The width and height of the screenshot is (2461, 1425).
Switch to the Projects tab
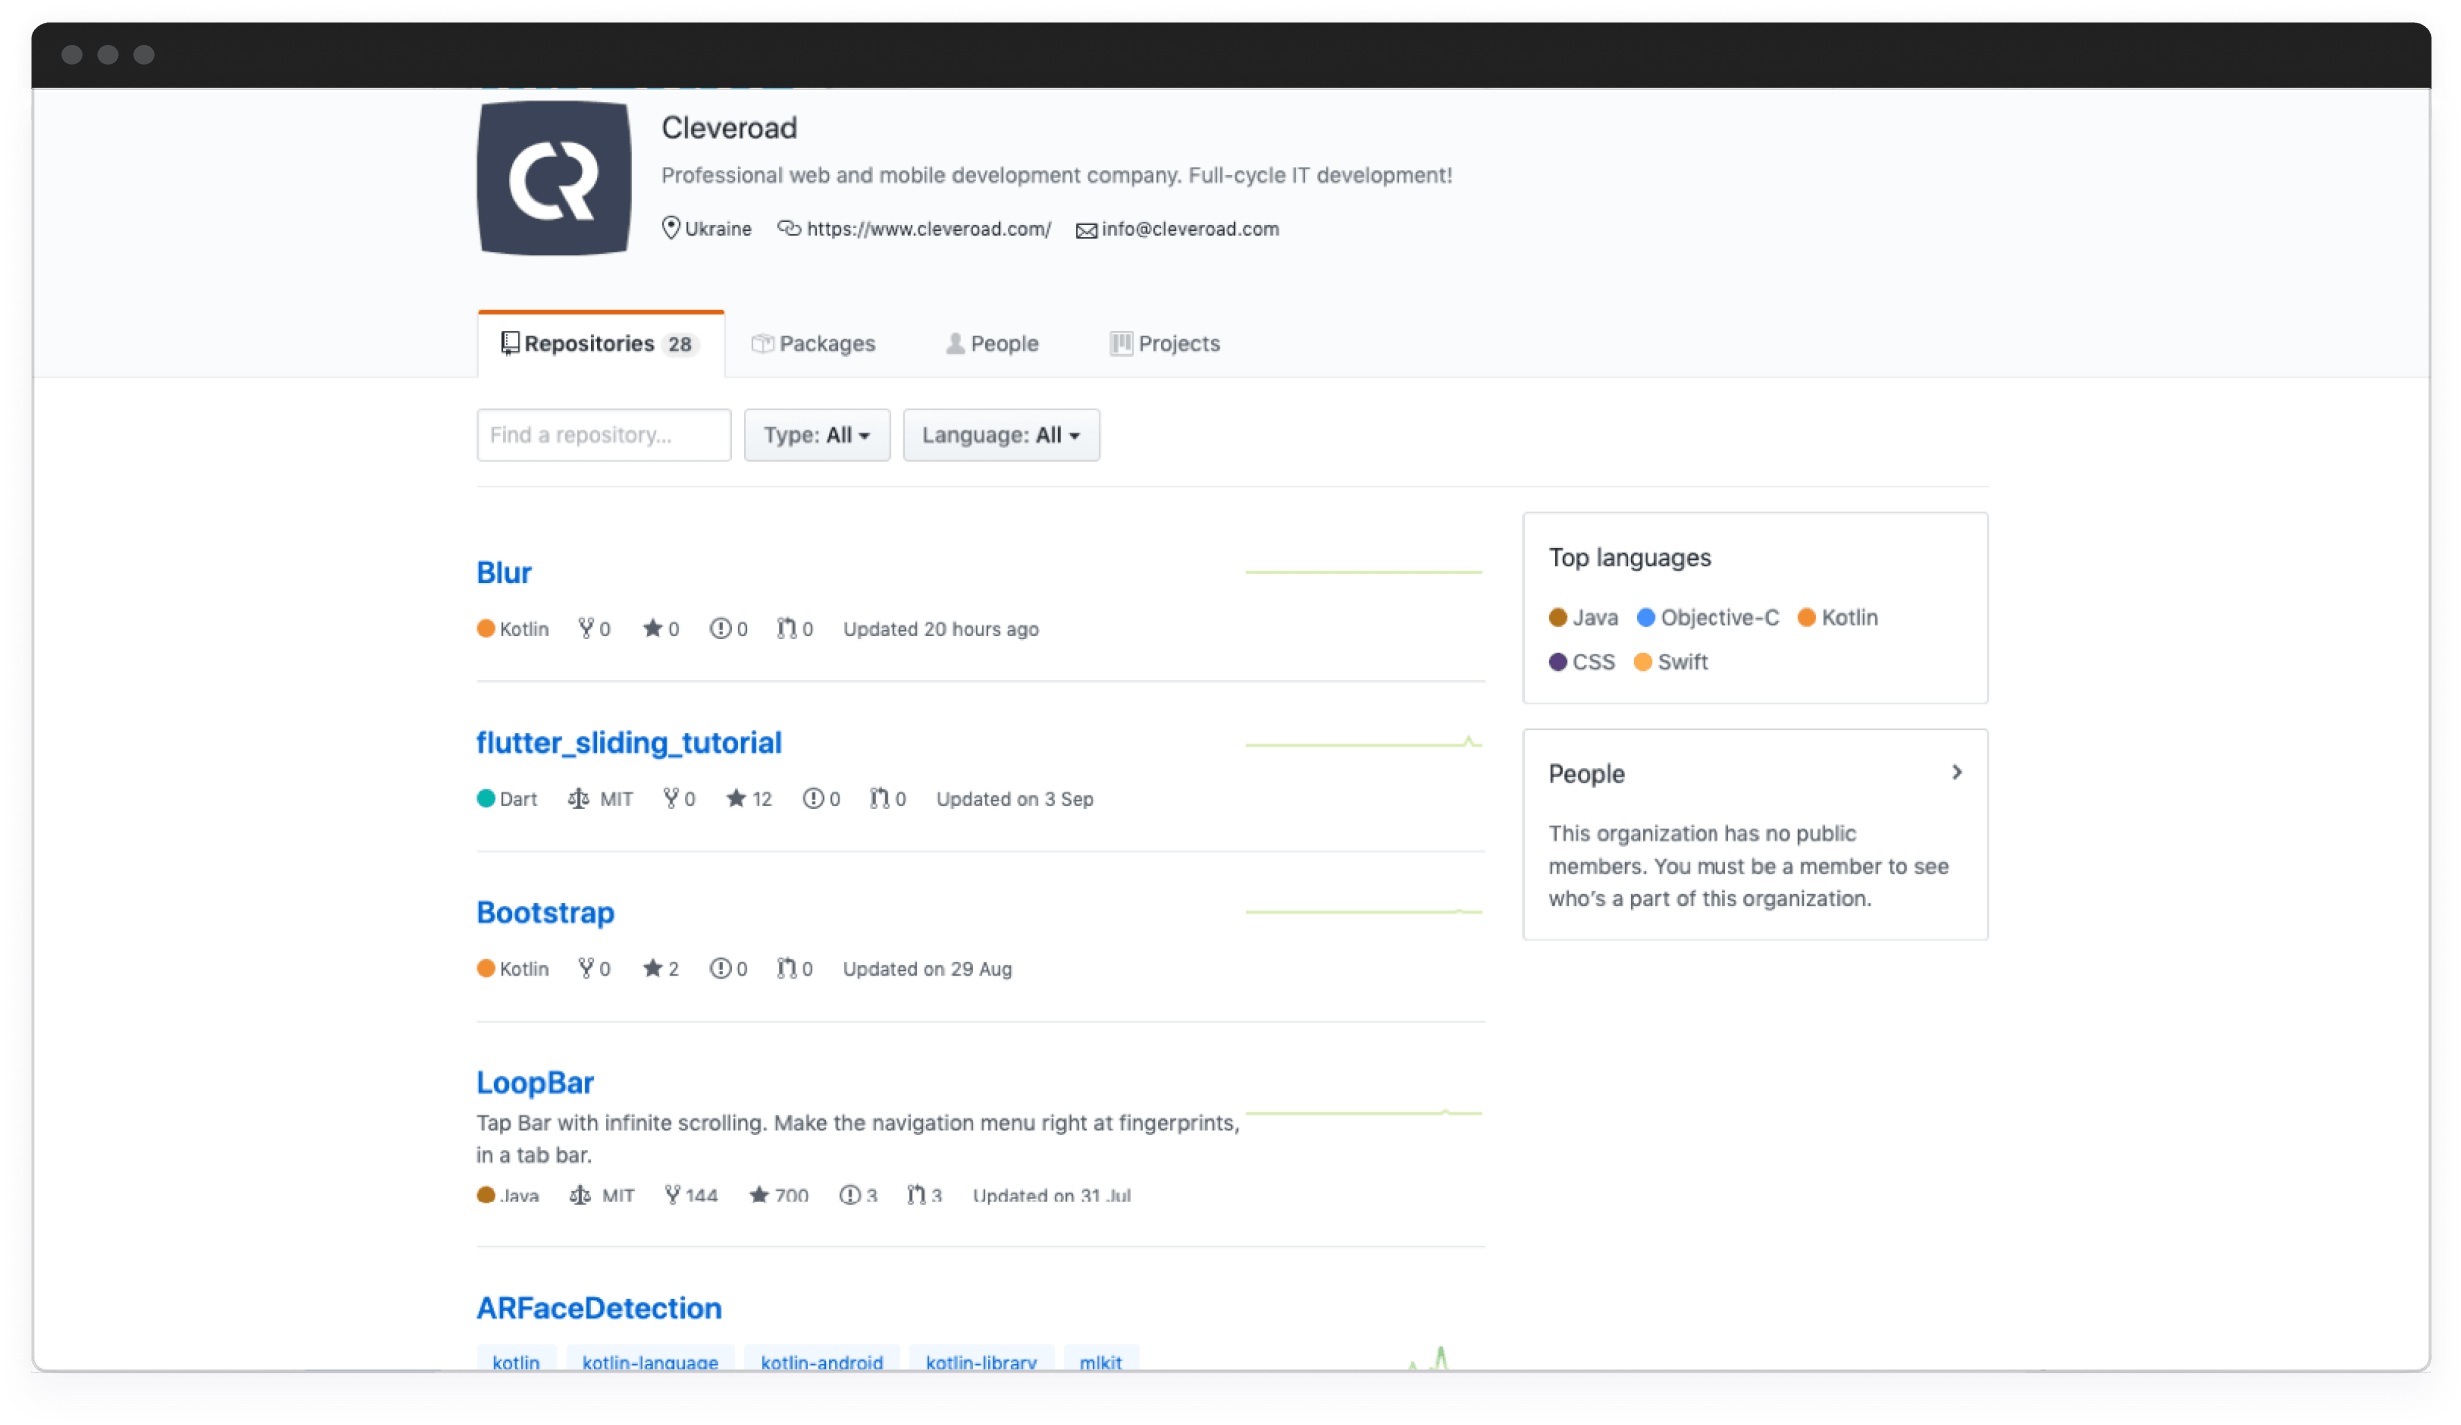tap(1165, 344)
